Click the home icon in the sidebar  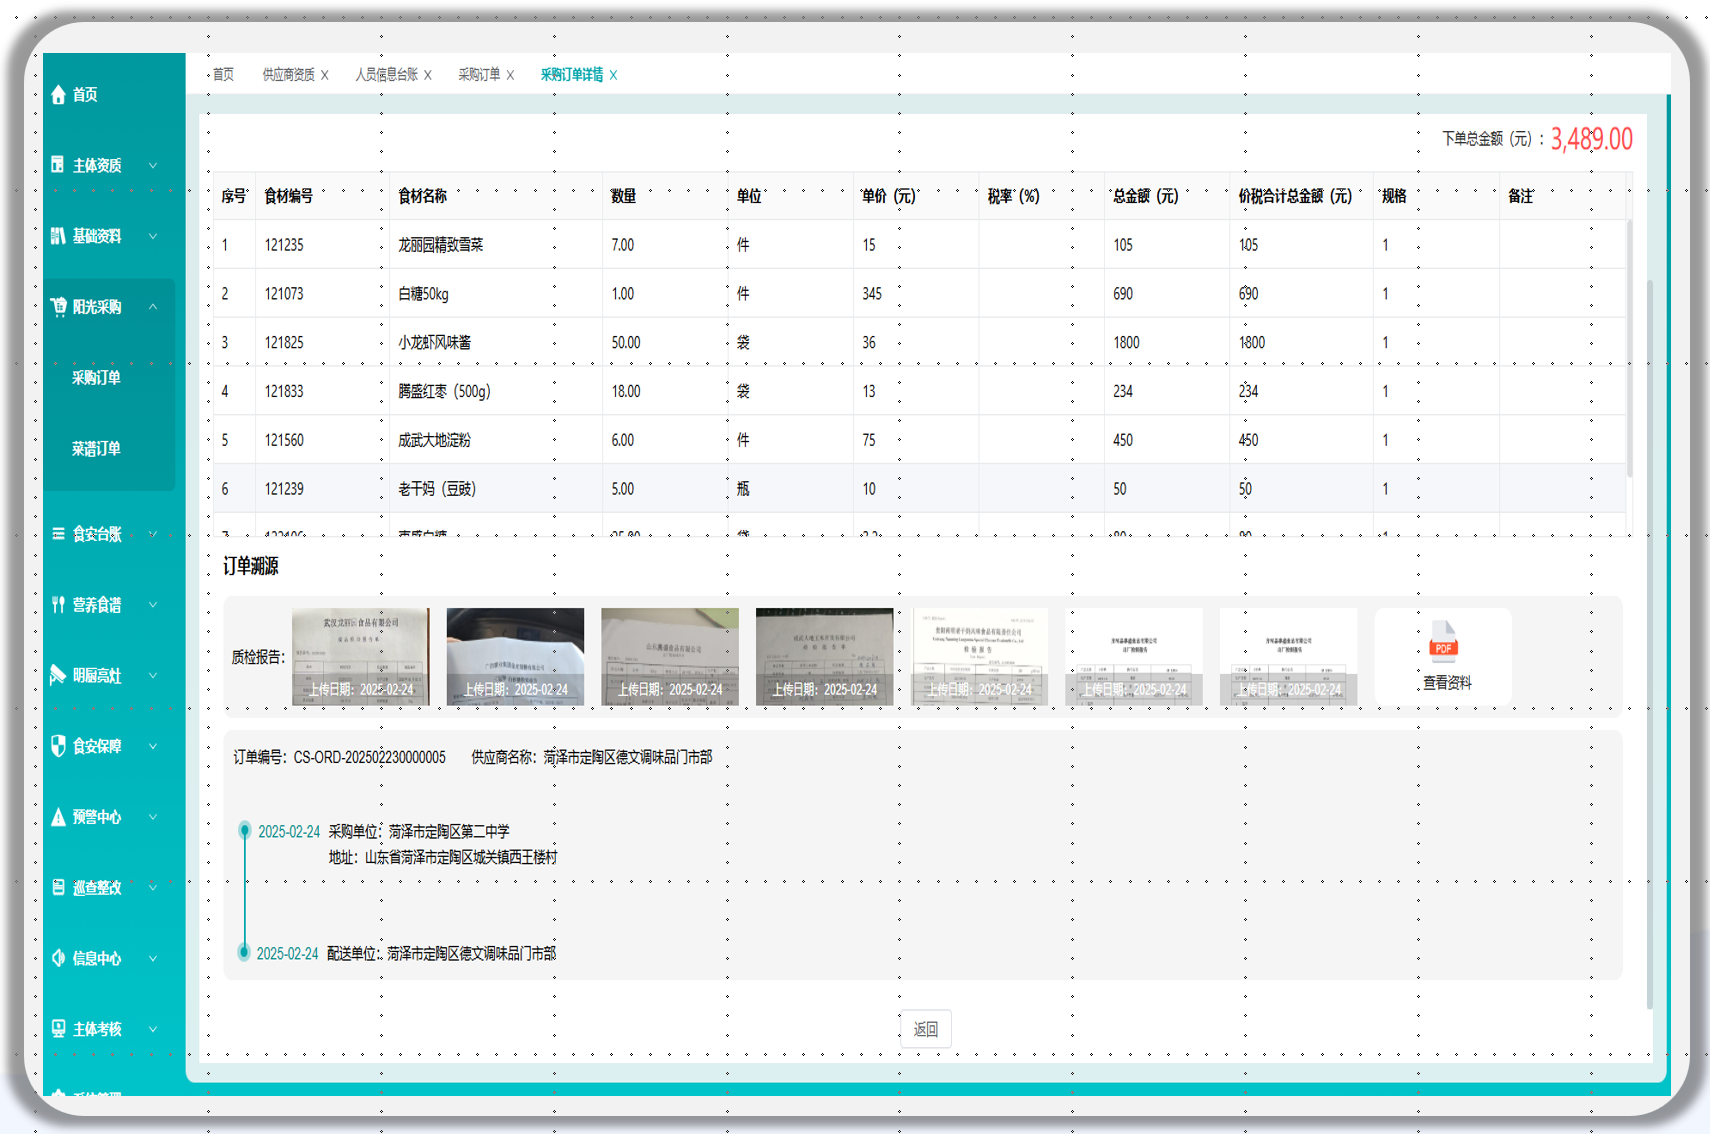click(x=58, y=95)
